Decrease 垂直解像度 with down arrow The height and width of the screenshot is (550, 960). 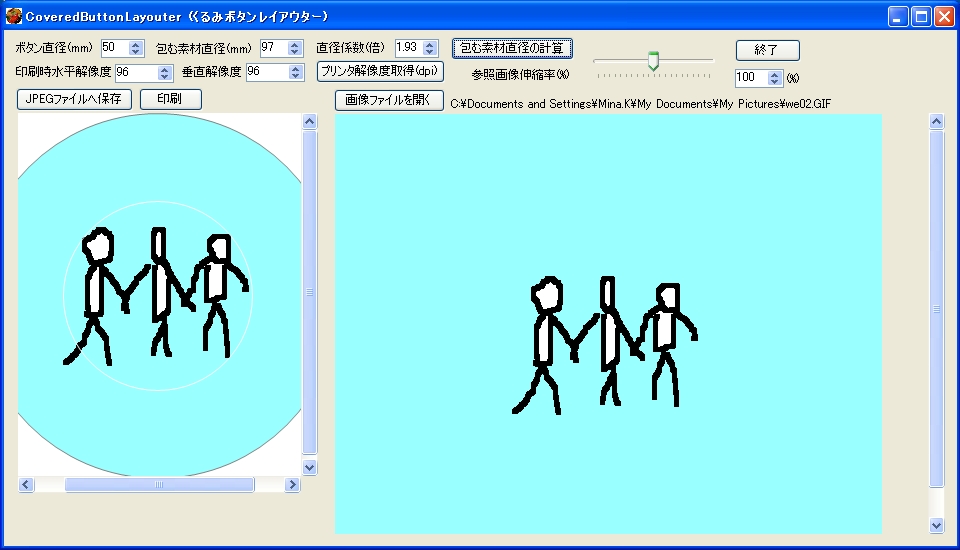(296, 77)
